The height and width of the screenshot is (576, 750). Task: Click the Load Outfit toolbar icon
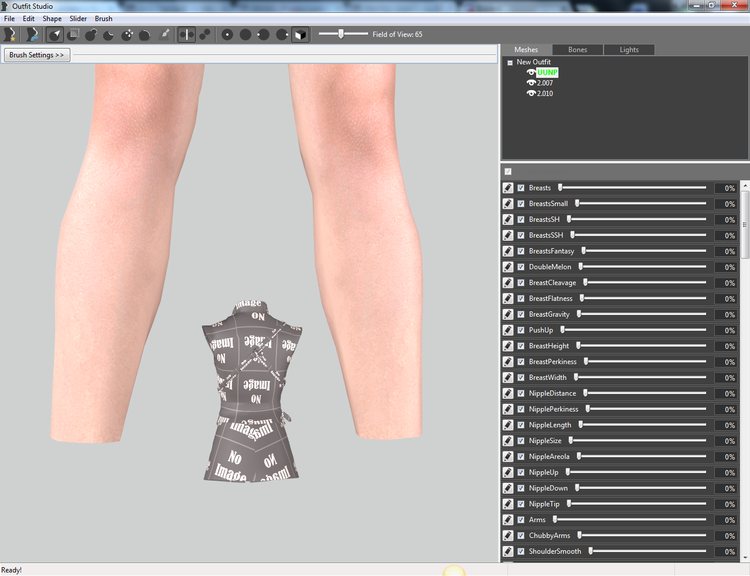click(x=32, y=34)
